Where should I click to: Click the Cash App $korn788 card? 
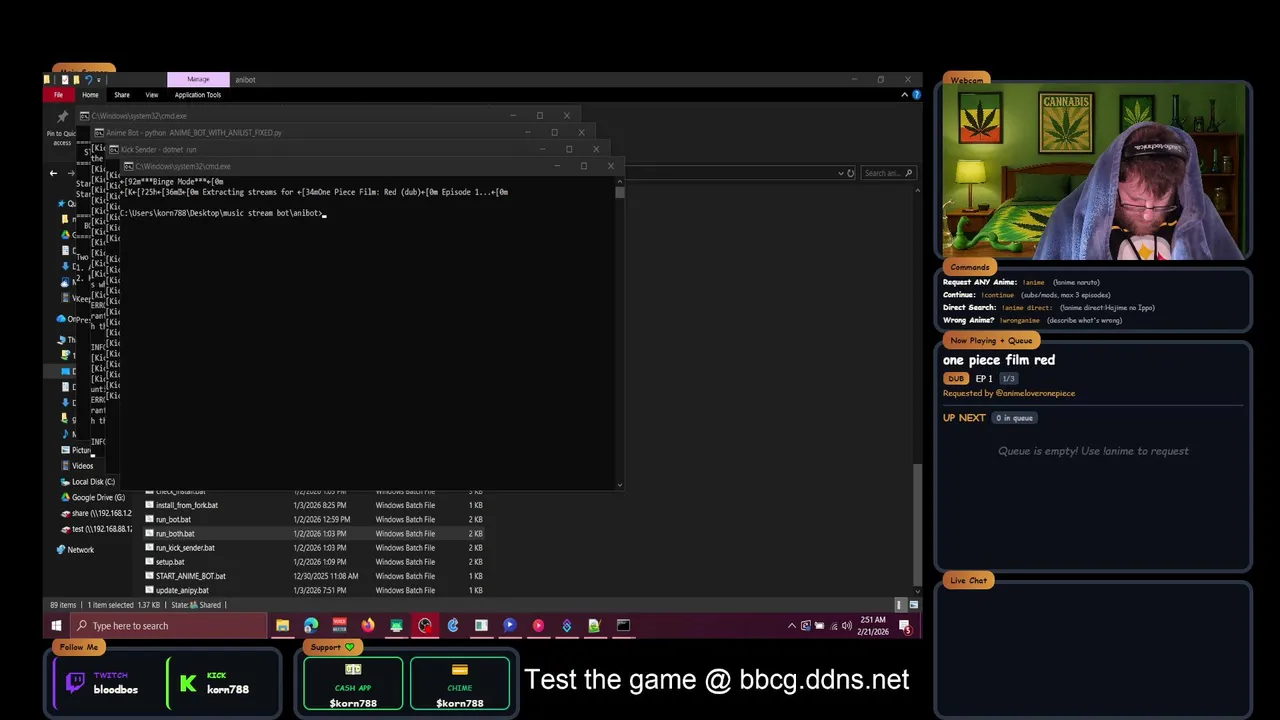pos(353,683)
